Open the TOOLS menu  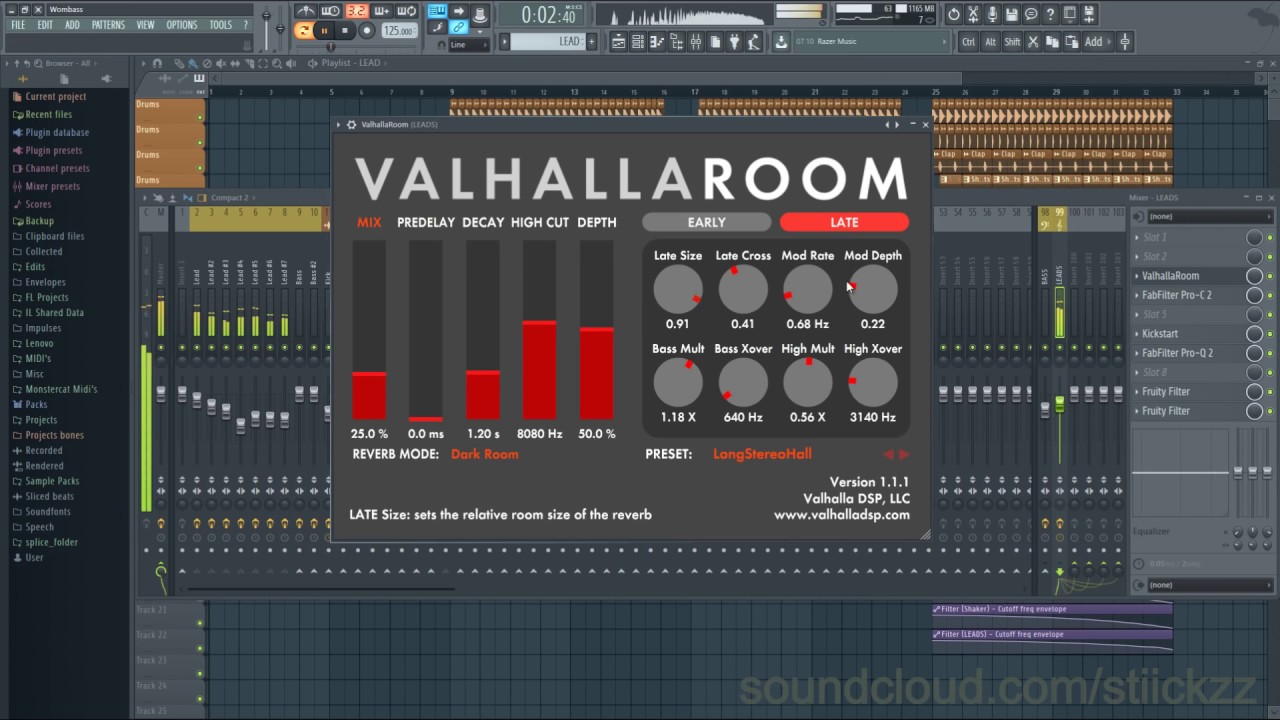click(220, 25)
